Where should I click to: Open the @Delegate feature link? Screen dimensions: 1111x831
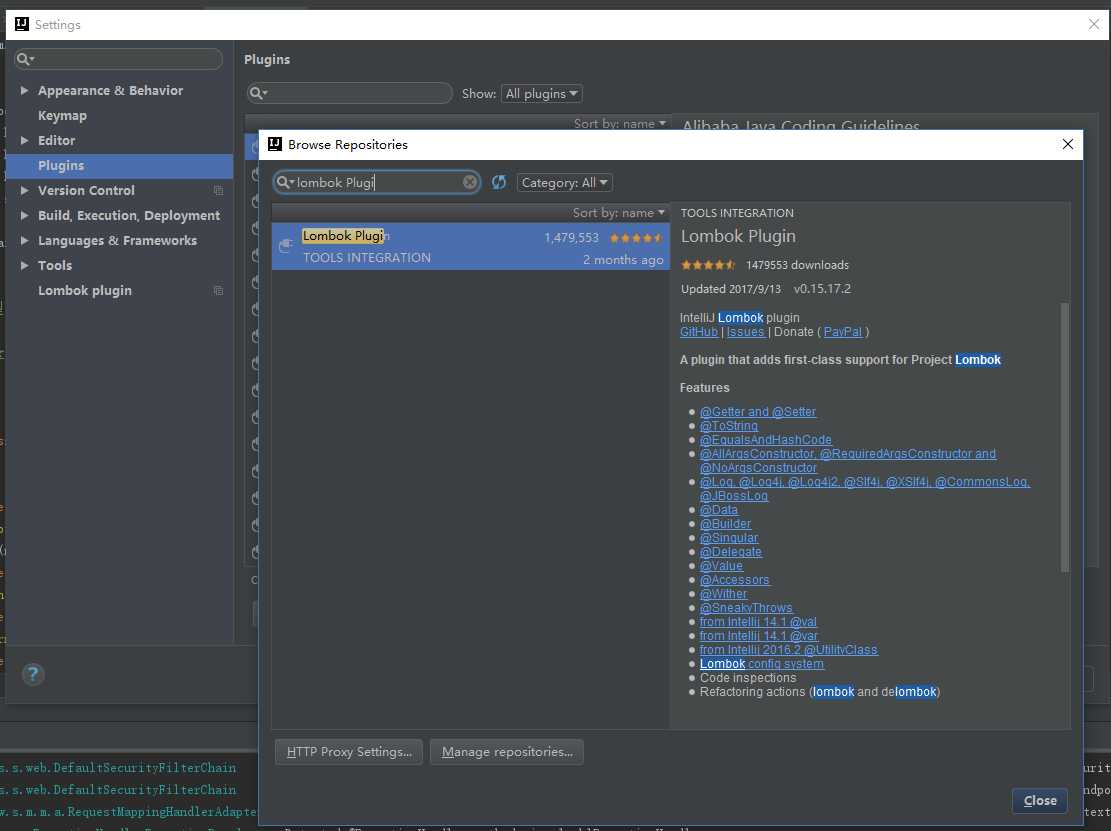pos(731,552)
